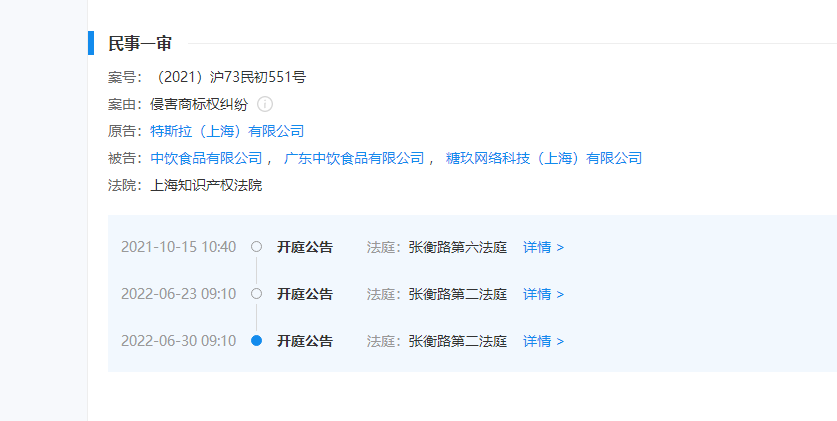Click the case cause 侵害商标权纠纷 text
This screenshot has width=837, height=421.
199,104
